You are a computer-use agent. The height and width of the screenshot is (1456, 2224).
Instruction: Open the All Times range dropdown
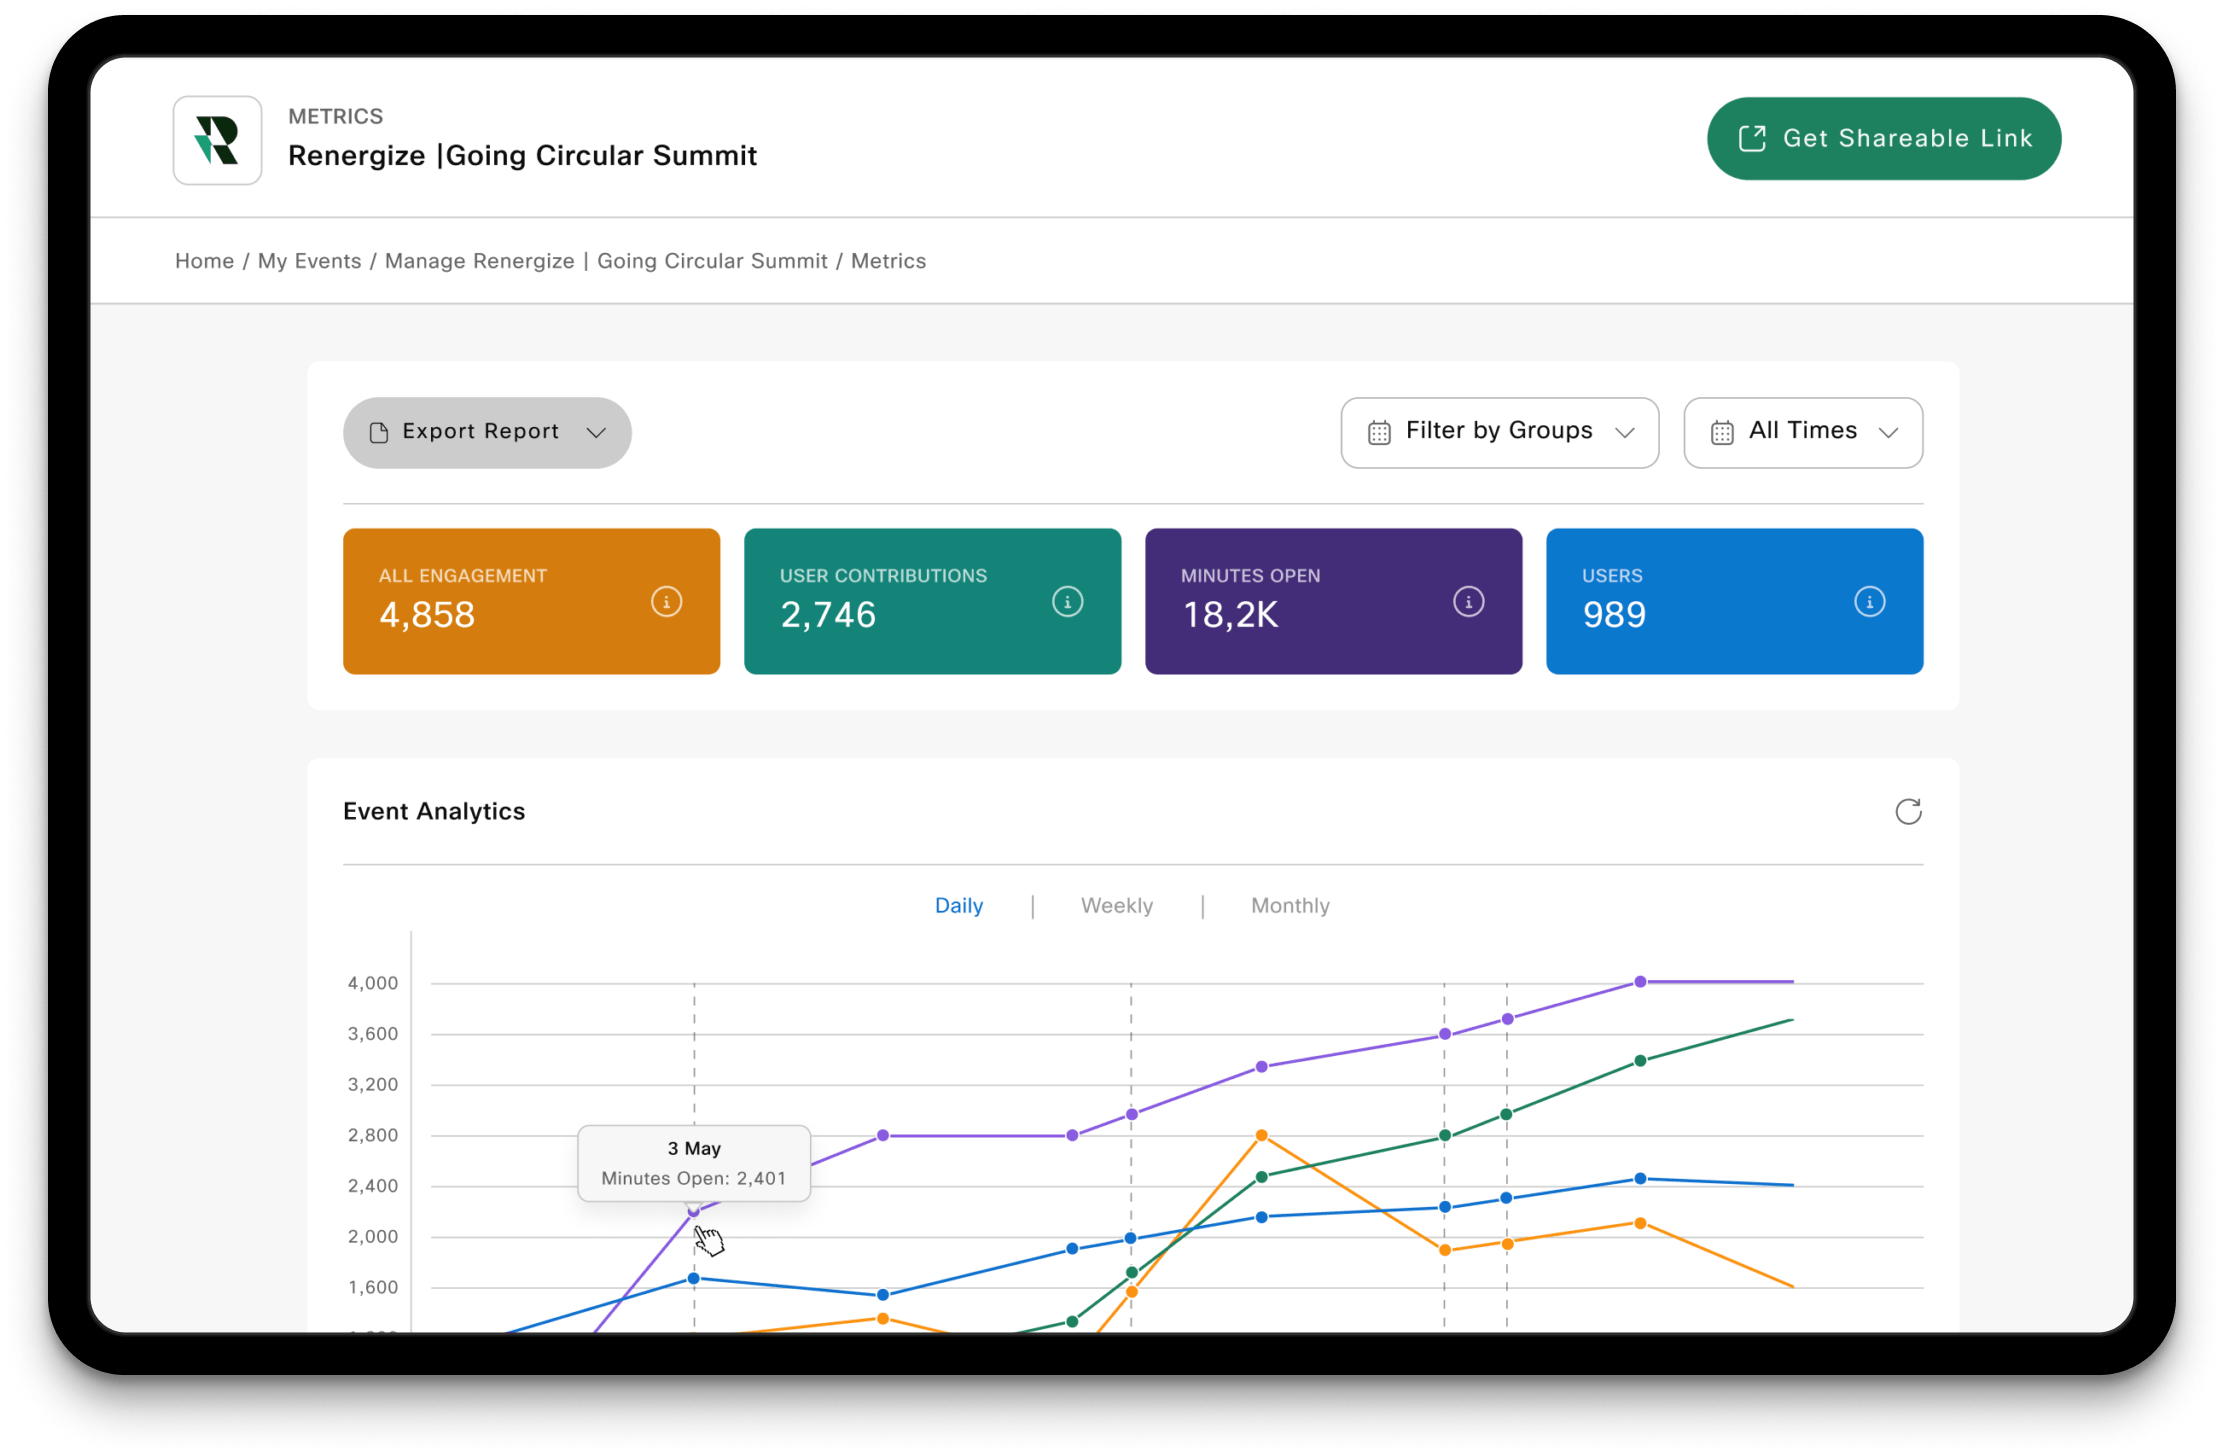click(x=1803, y=433)
